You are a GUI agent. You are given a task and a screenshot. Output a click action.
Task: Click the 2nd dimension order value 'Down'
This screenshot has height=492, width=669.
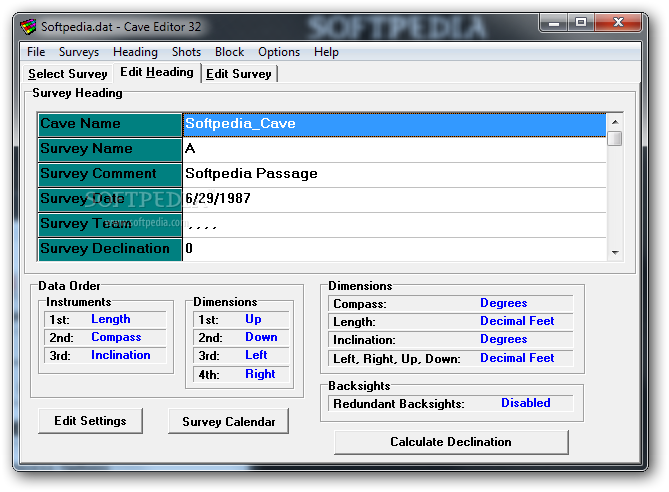click(261, 337)
